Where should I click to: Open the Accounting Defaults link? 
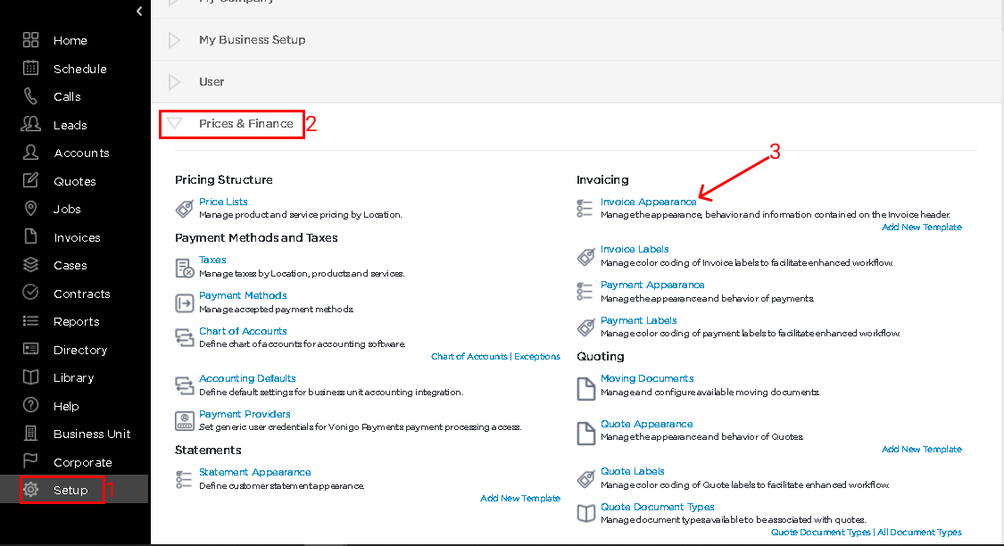click(x=247, y=378)
